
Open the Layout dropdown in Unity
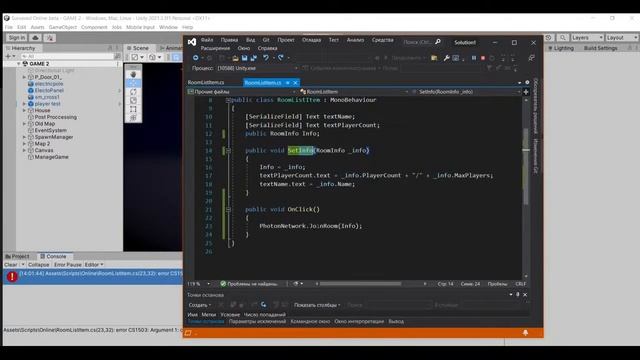[622, 38]
